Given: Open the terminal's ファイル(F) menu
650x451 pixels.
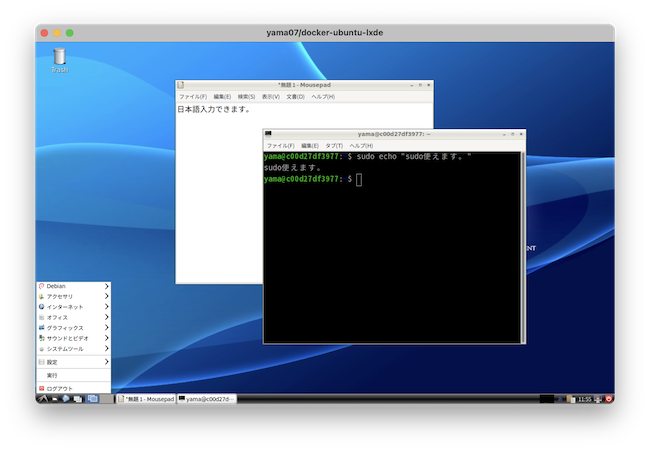Looking at the screenshot, I should click(281, 145).
